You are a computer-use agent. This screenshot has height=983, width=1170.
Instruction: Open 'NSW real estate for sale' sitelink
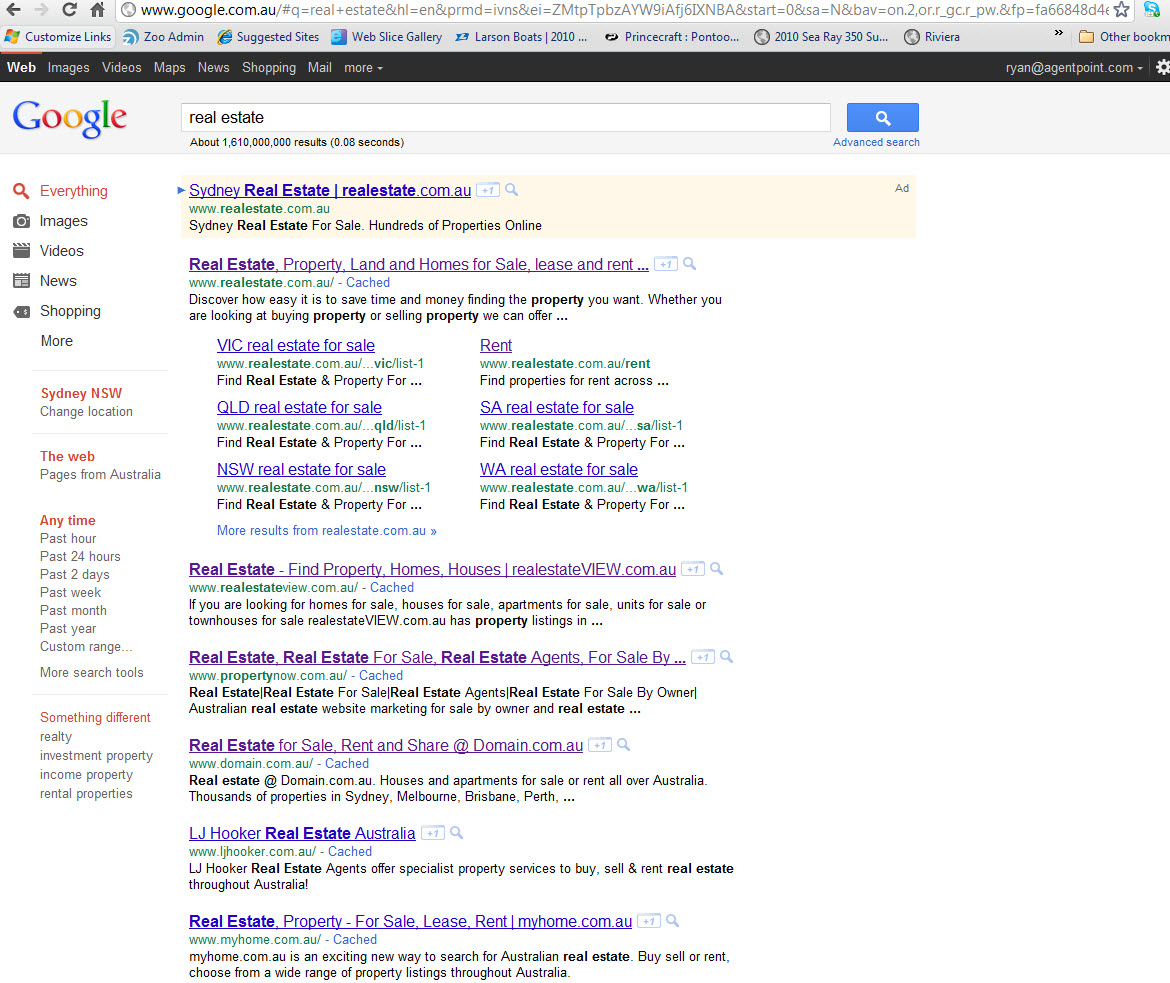(x=301, y=469)
